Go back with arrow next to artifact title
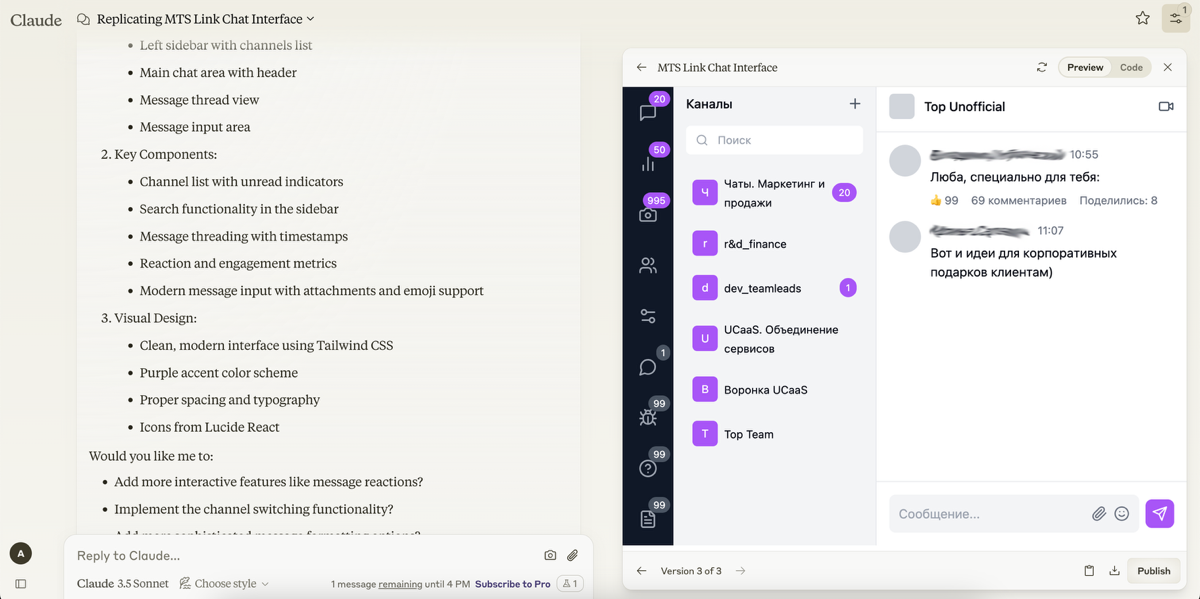1200x599 pixels. pos(642,67)
